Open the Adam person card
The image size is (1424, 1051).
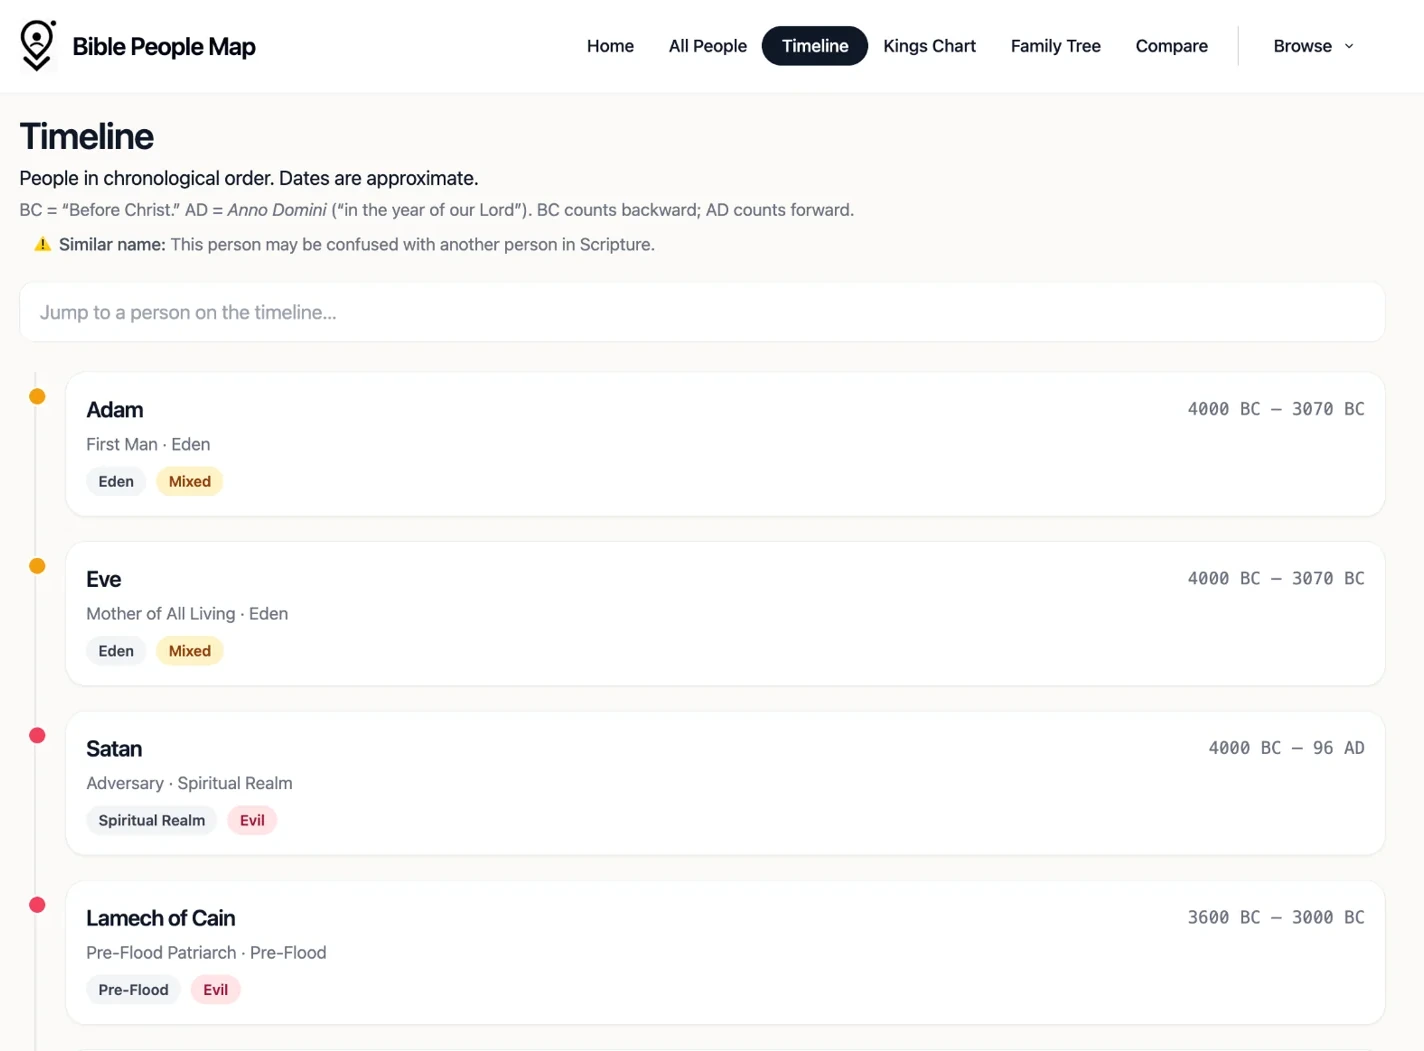(725, 444)
